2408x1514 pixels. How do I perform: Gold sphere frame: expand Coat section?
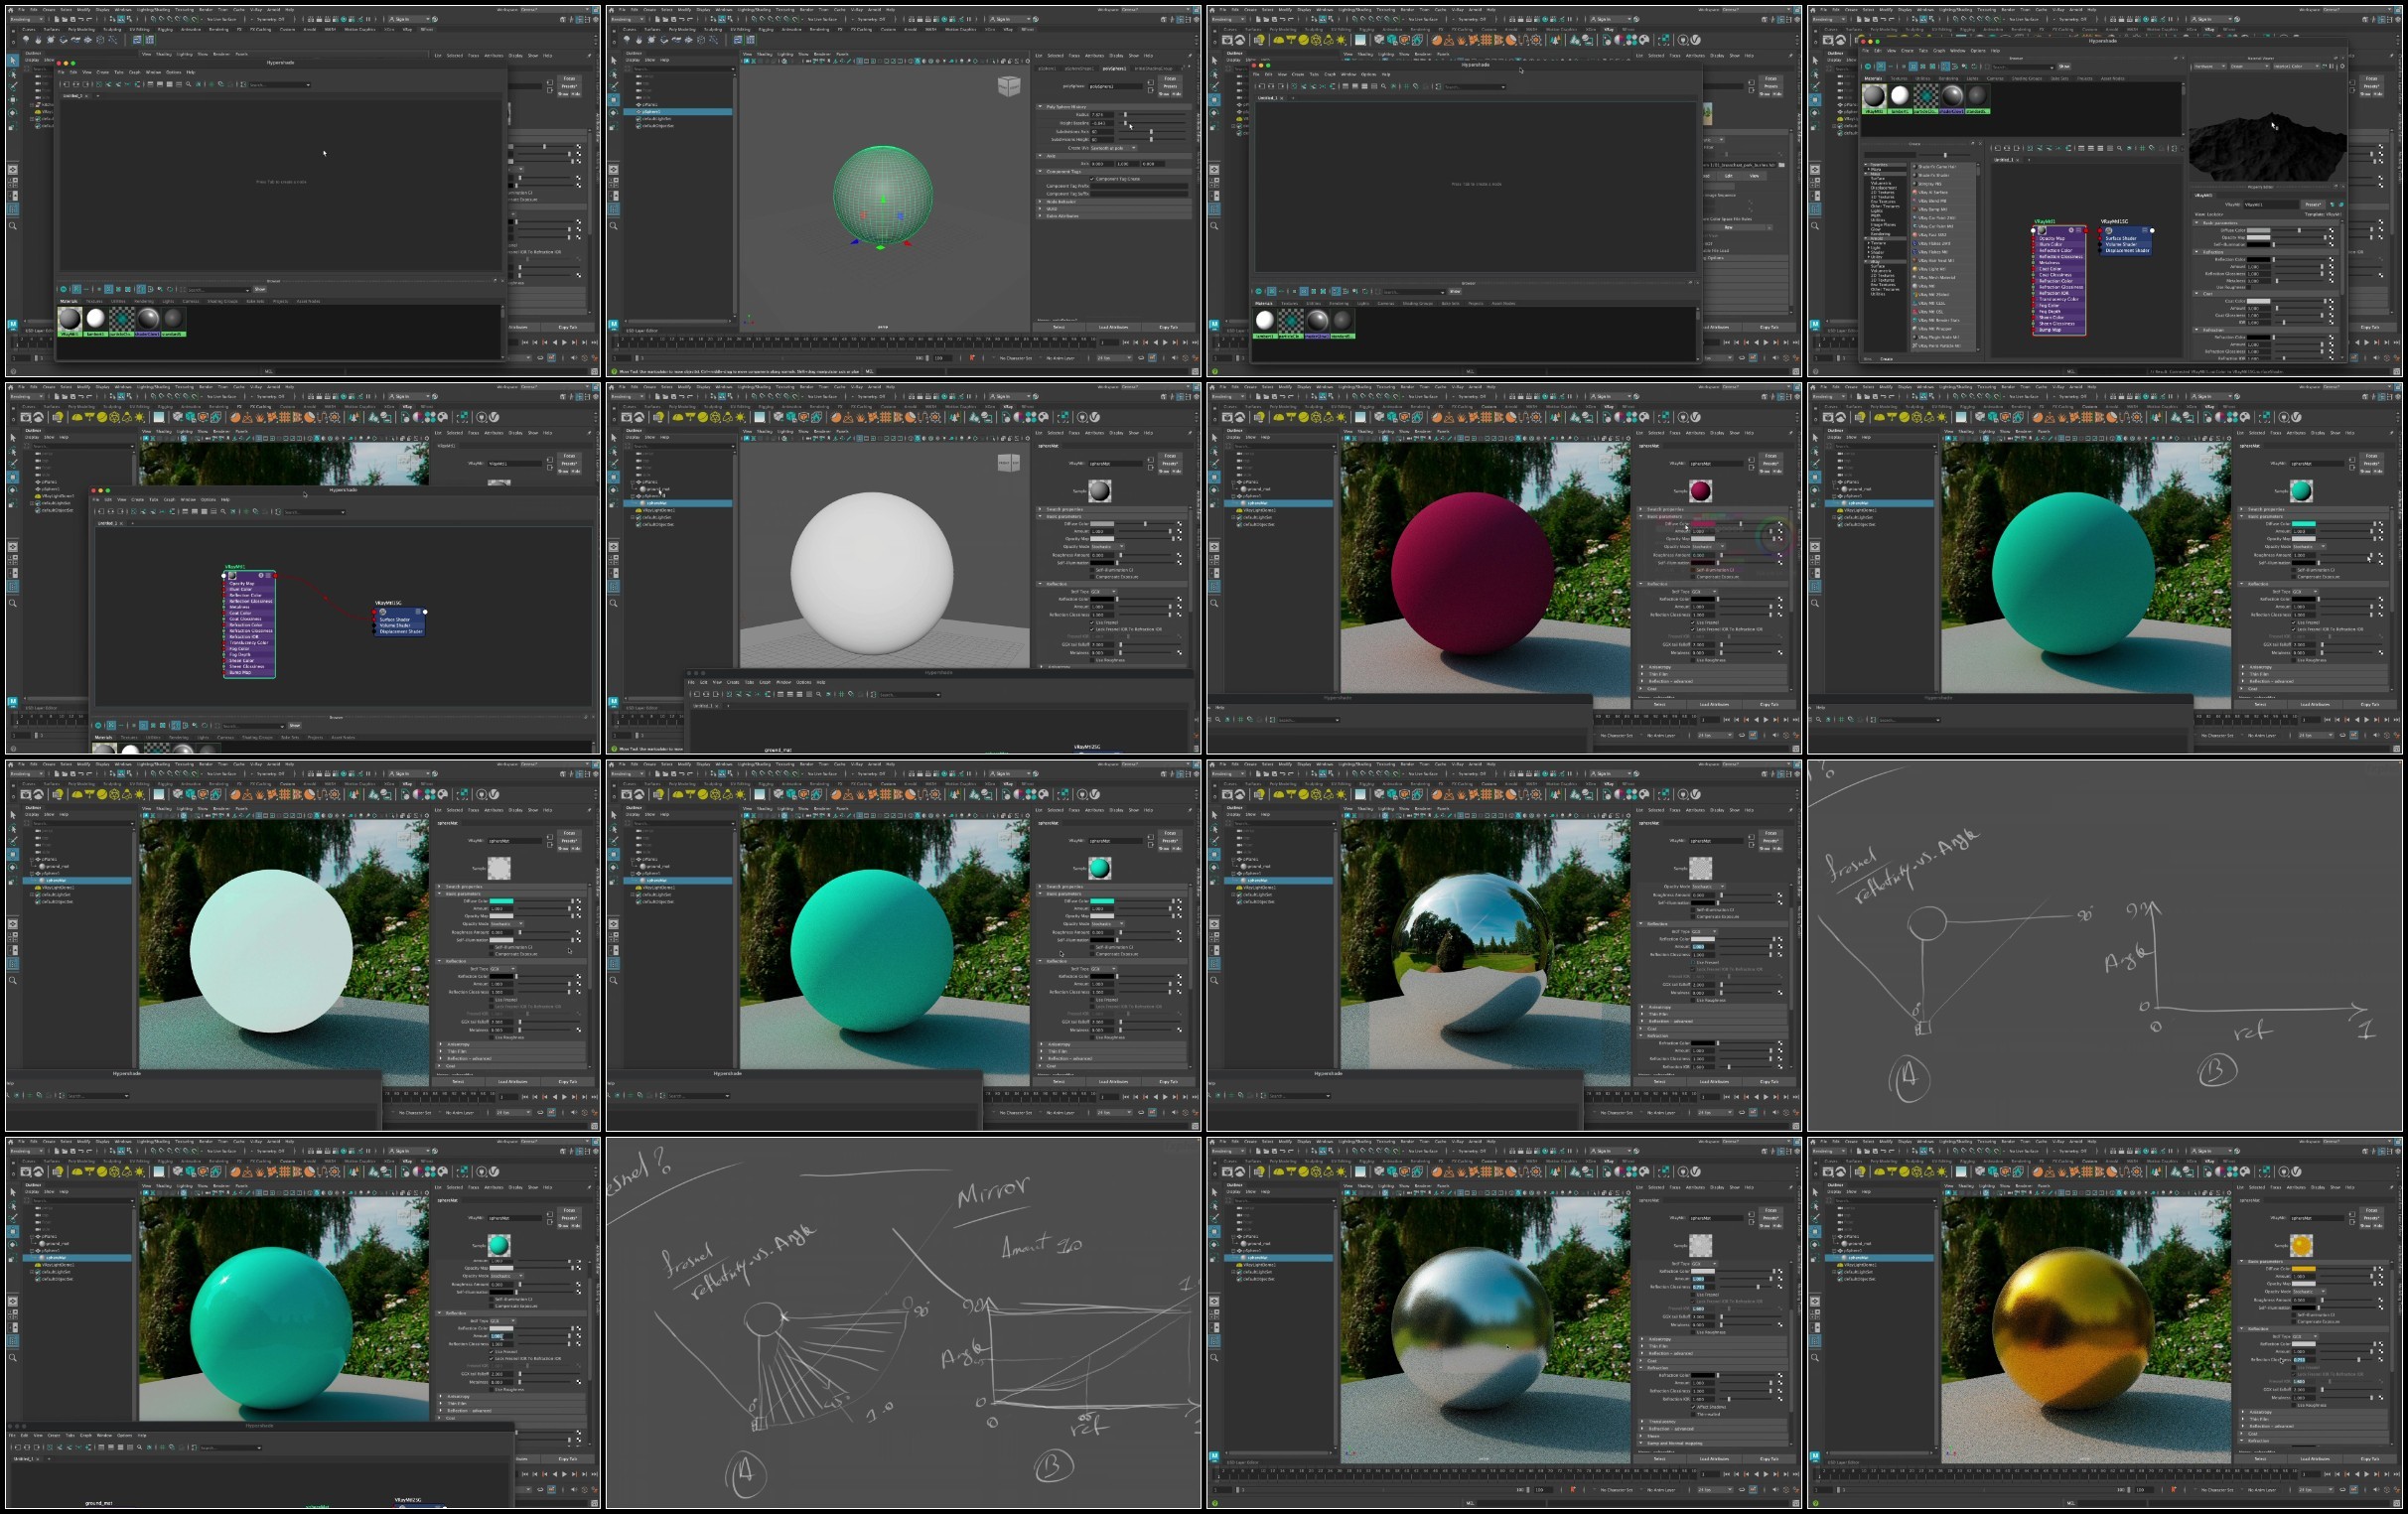(2314, 1434)
